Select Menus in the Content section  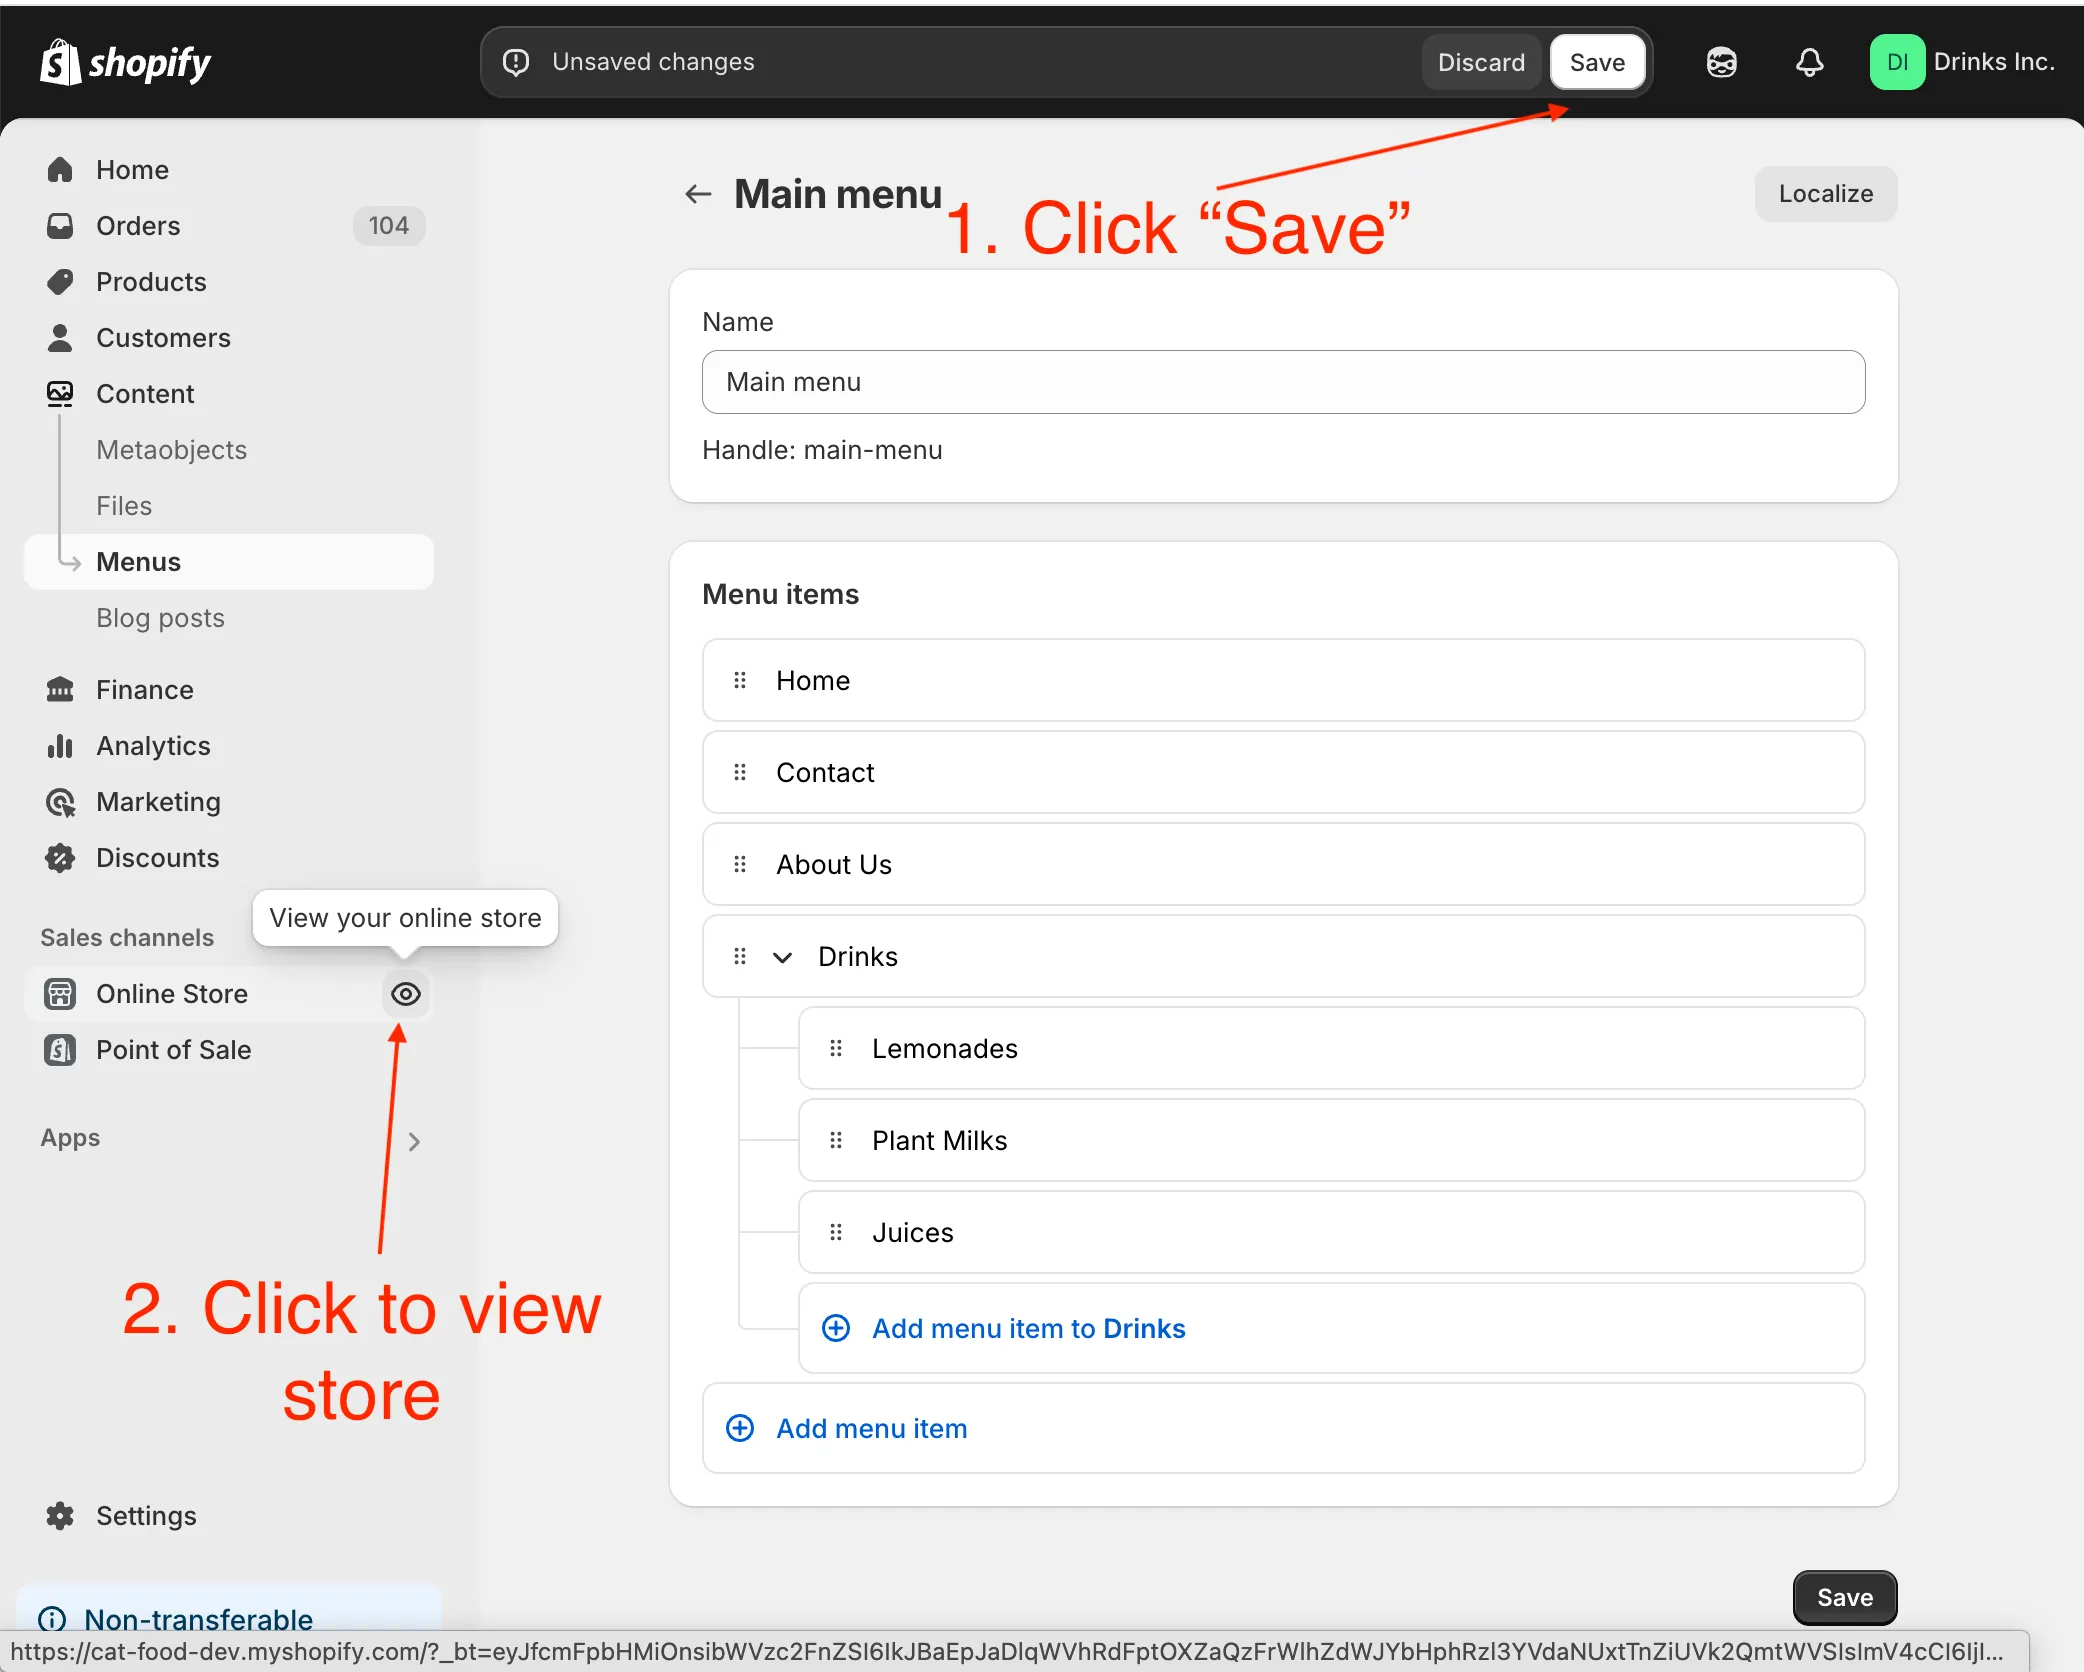tap(138, 561)
